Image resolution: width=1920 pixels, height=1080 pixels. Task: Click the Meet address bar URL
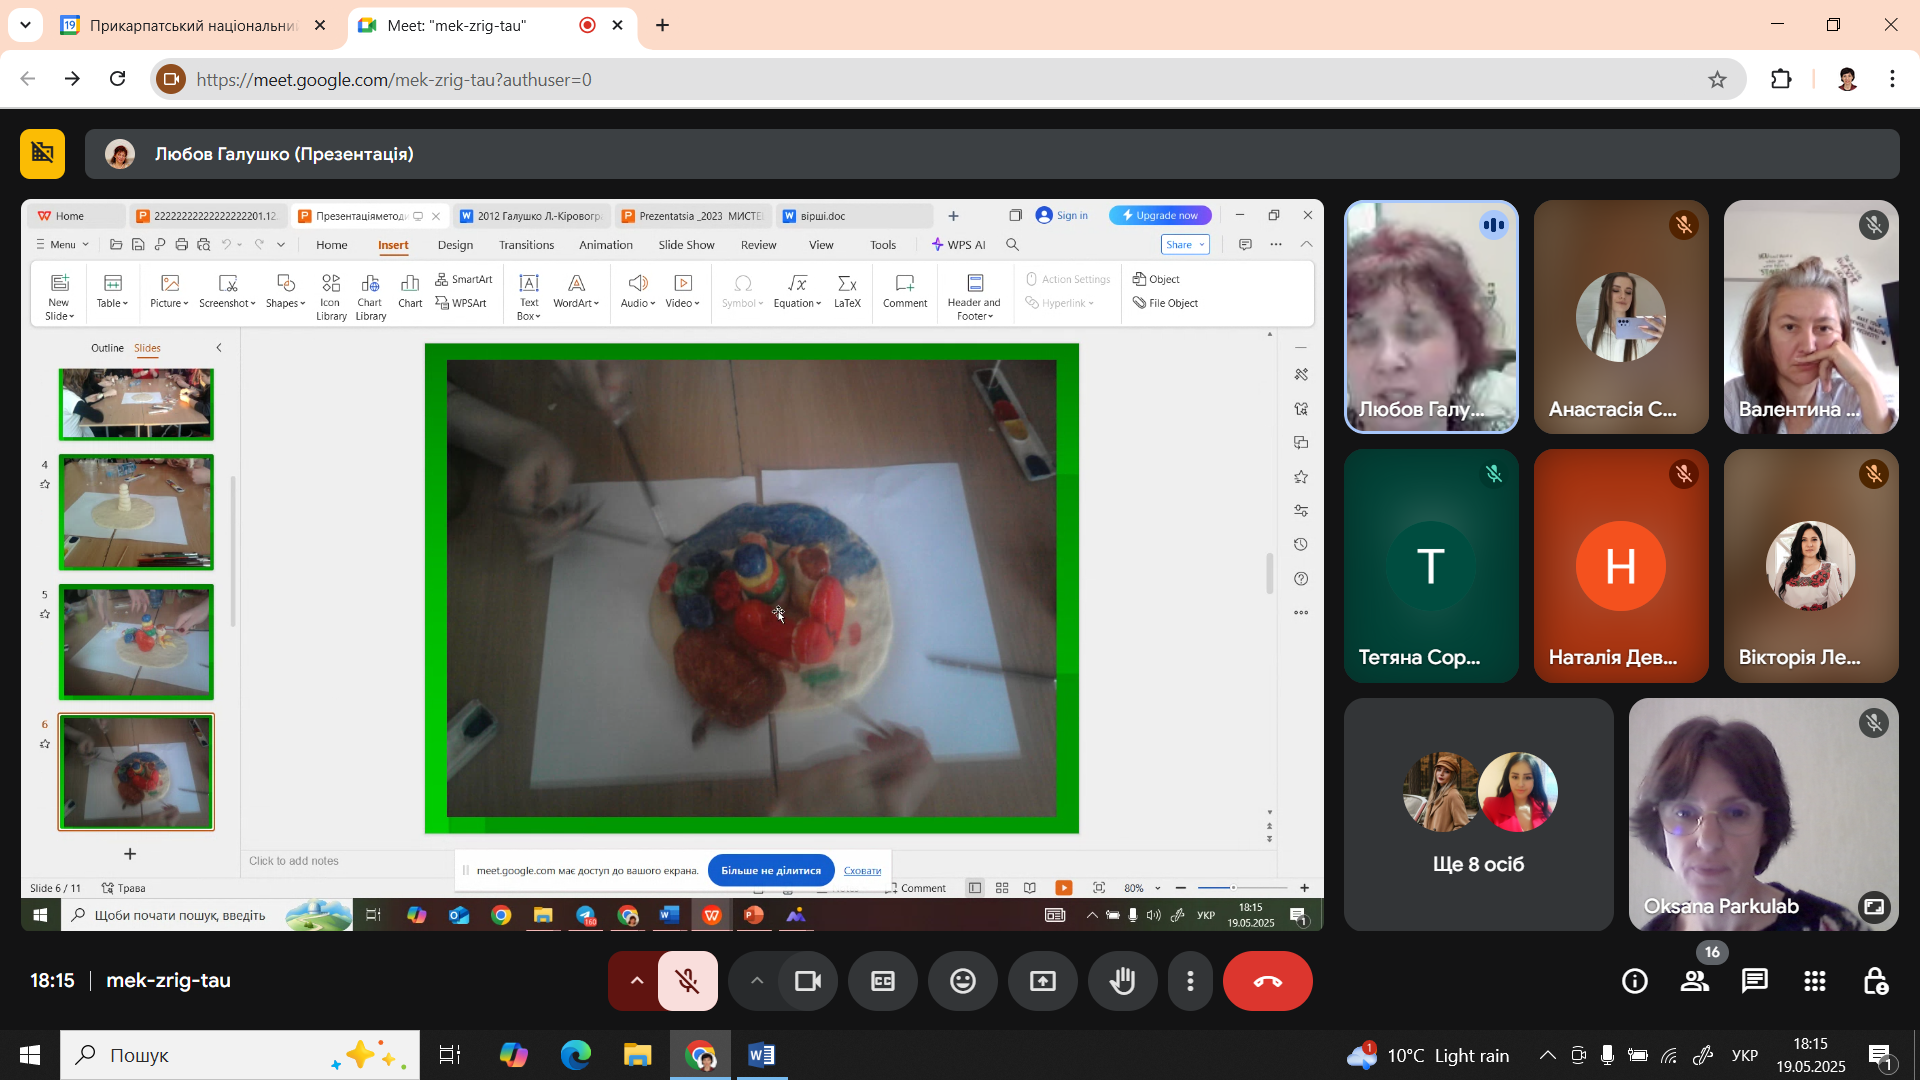pyautogui.click(x=394, y=79)
